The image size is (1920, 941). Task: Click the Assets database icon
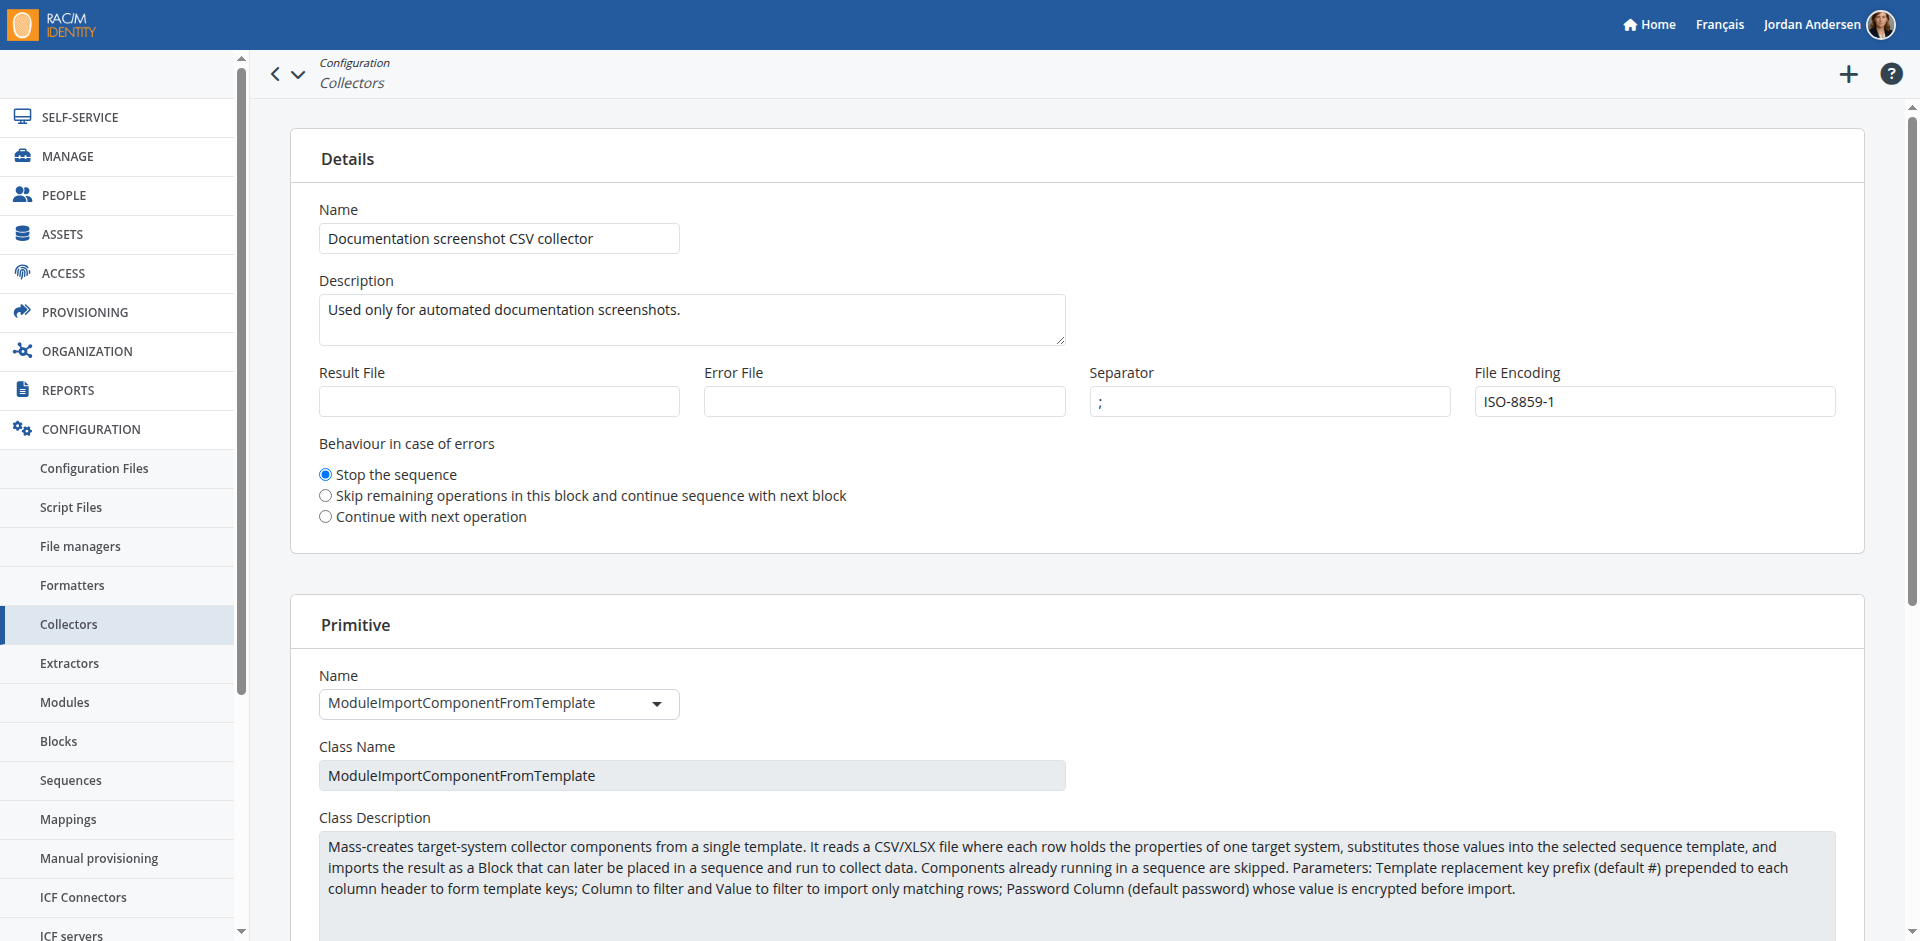coord(22,234)
